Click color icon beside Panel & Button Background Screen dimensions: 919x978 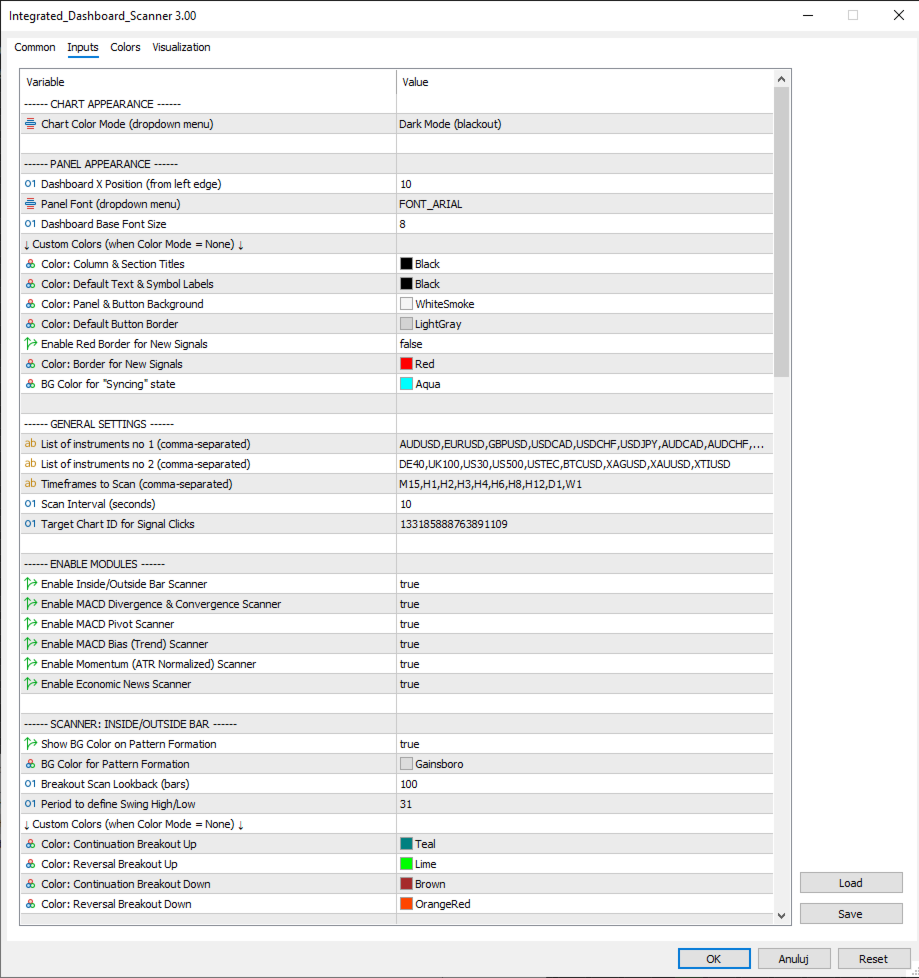30,304
